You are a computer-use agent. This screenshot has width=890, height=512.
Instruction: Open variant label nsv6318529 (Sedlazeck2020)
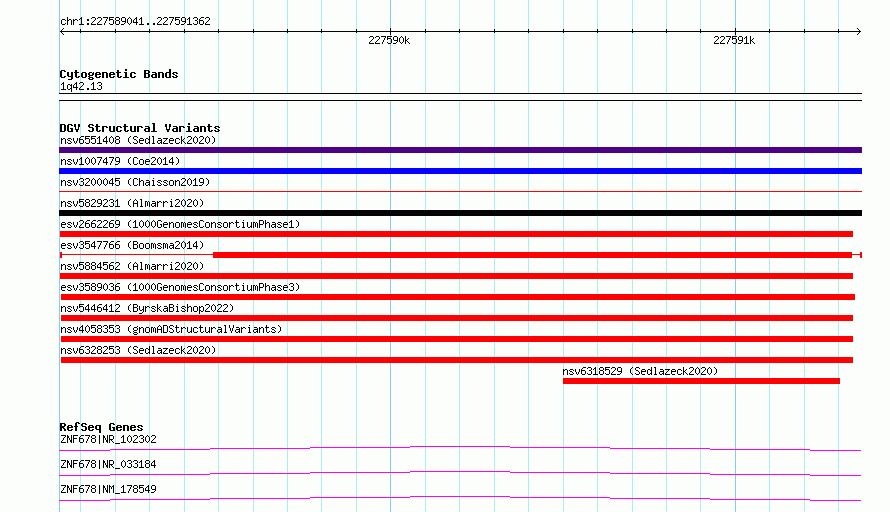[x=640, y=371]
